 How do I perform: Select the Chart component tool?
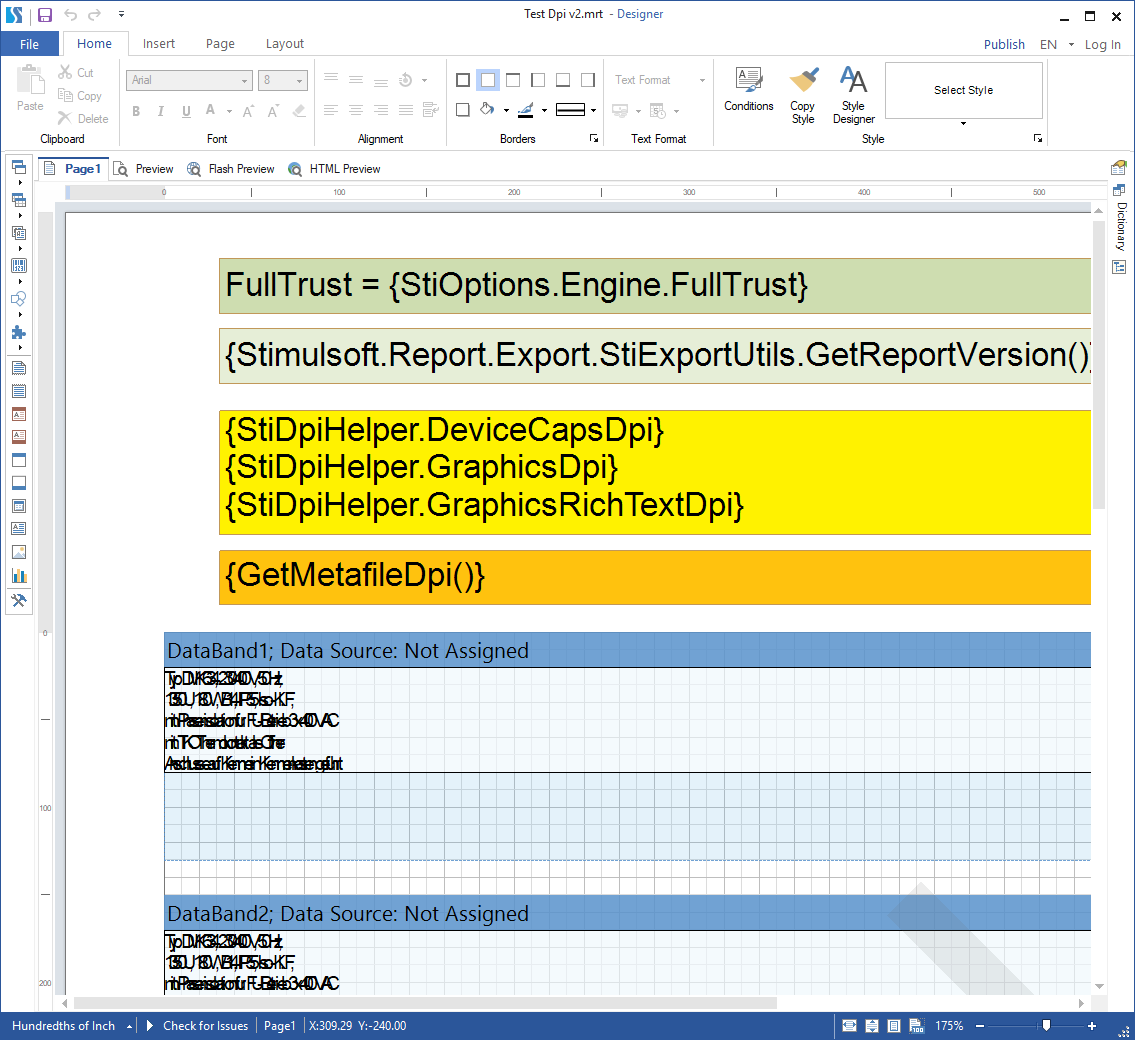(19, 576)
